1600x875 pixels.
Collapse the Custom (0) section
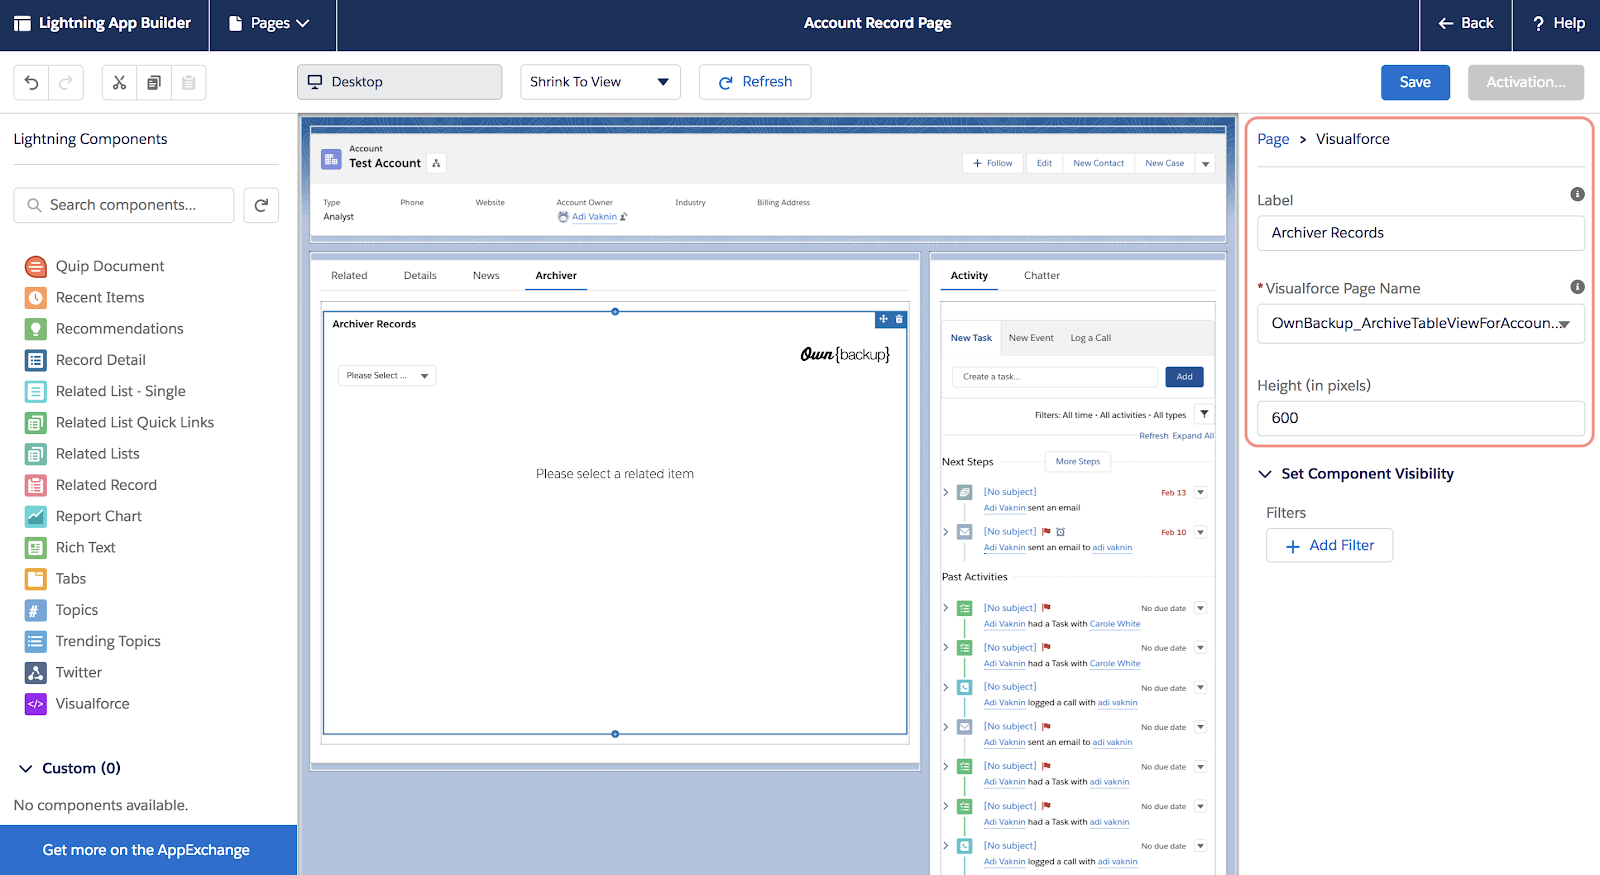[26, 768]
